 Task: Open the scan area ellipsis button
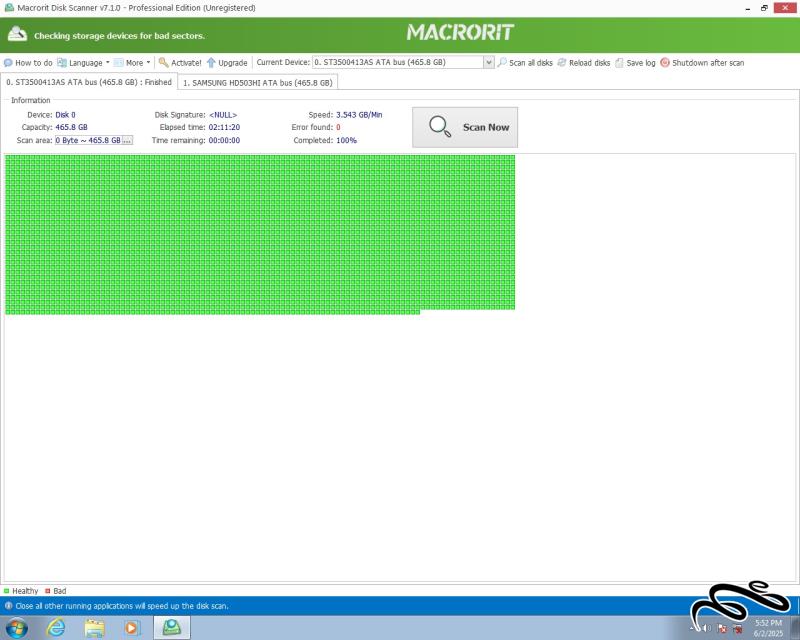click(x=128, y=140)
